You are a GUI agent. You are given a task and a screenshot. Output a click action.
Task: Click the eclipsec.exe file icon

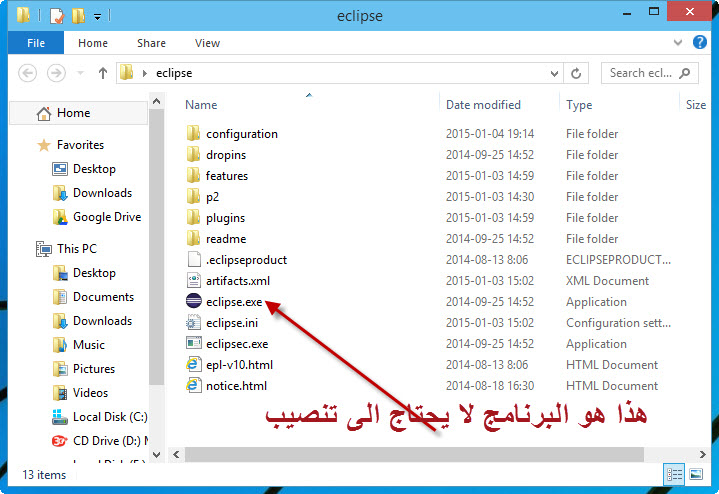click(x=194, y=343)
